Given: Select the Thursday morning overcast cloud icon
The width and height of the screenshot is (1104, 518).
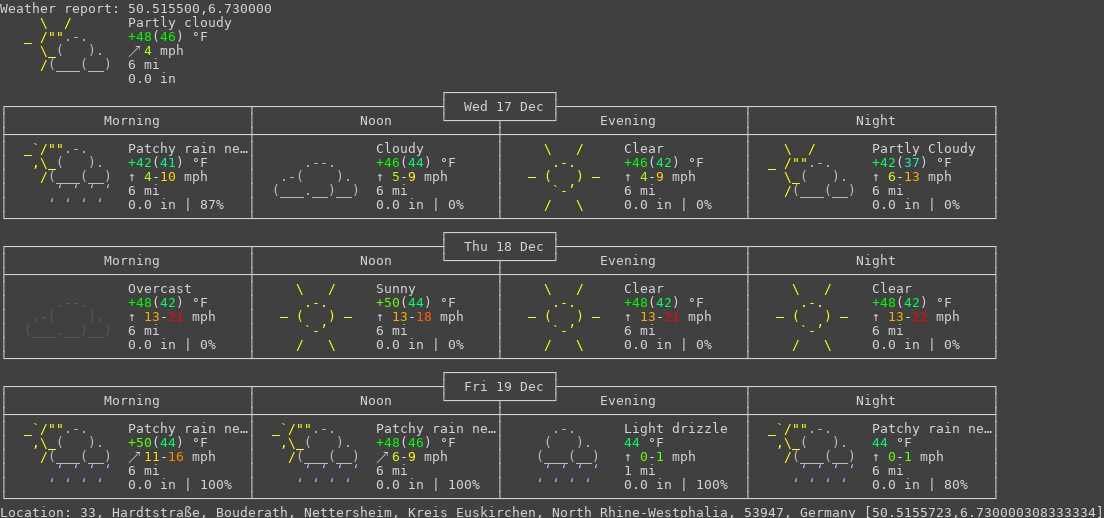Looking at the screenshot, I should click(x=68, y=317).
